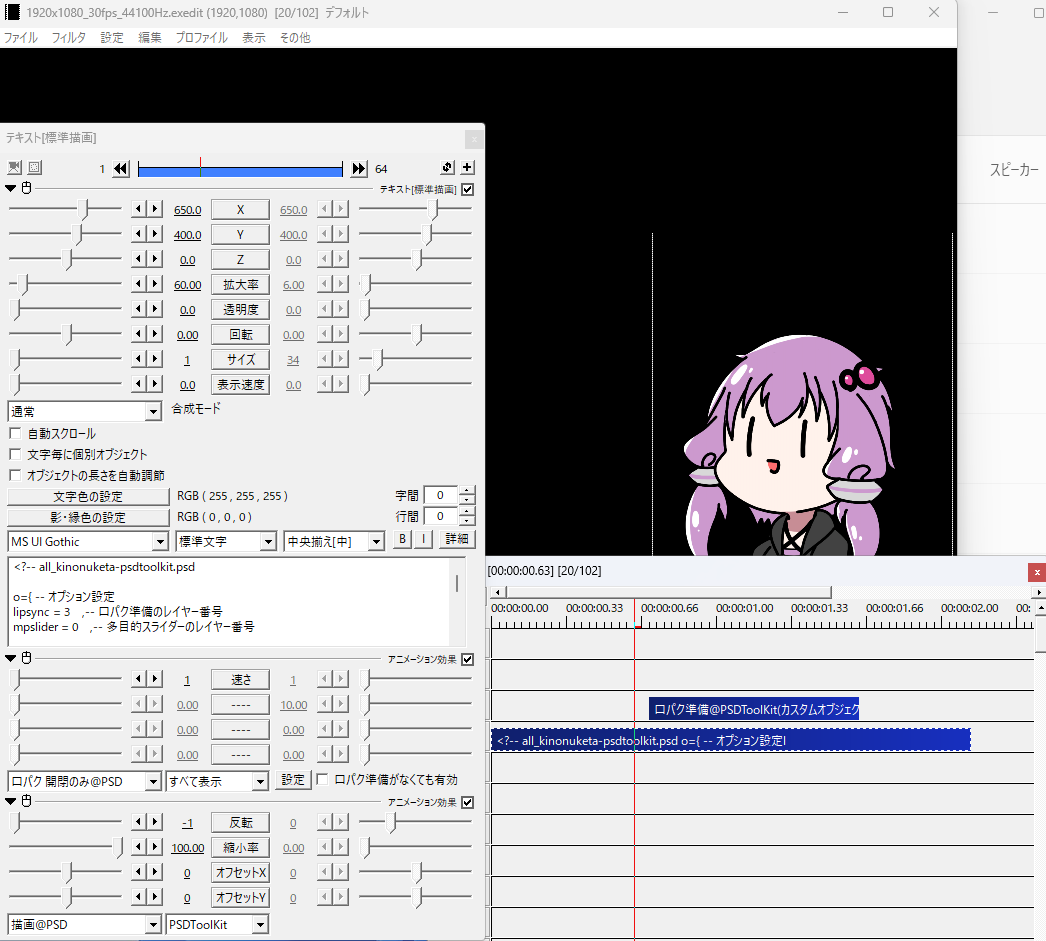Click the 詳細 button
Screen dimensions: 1046x941
[456, 539]
